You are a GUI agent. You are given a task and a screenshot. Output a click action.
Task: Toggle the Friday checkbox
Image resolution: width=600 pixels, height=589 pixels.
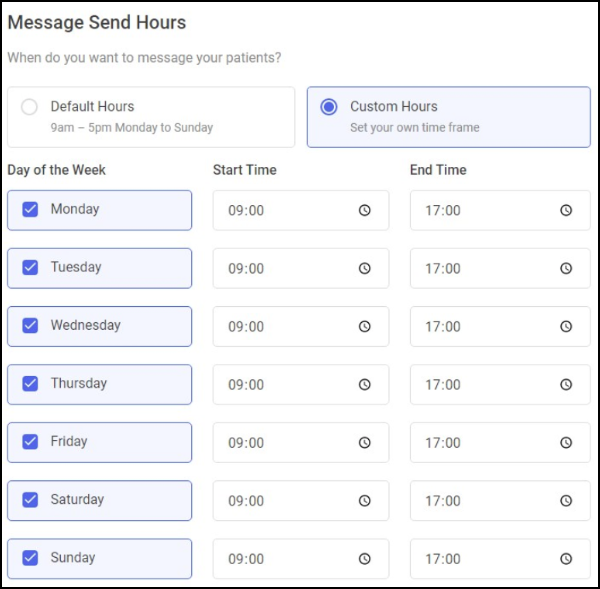point(30,442)
